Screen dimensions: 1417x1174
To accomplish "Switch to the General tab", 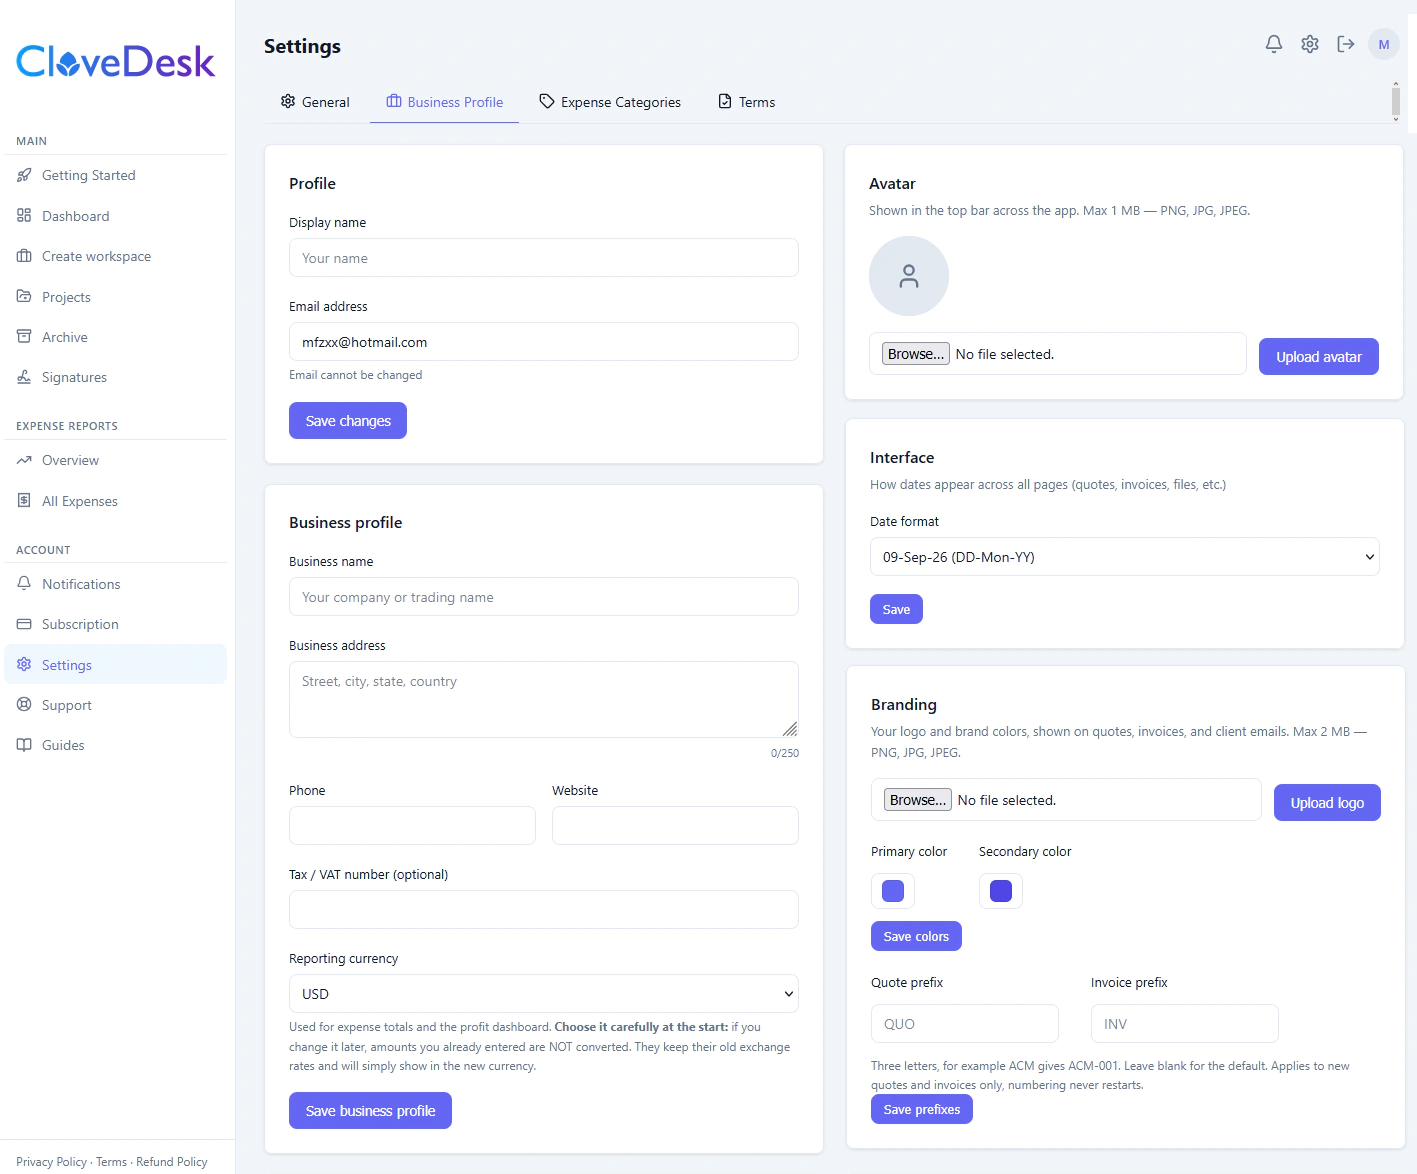I will pyautogui.click(x=315, y=102).
